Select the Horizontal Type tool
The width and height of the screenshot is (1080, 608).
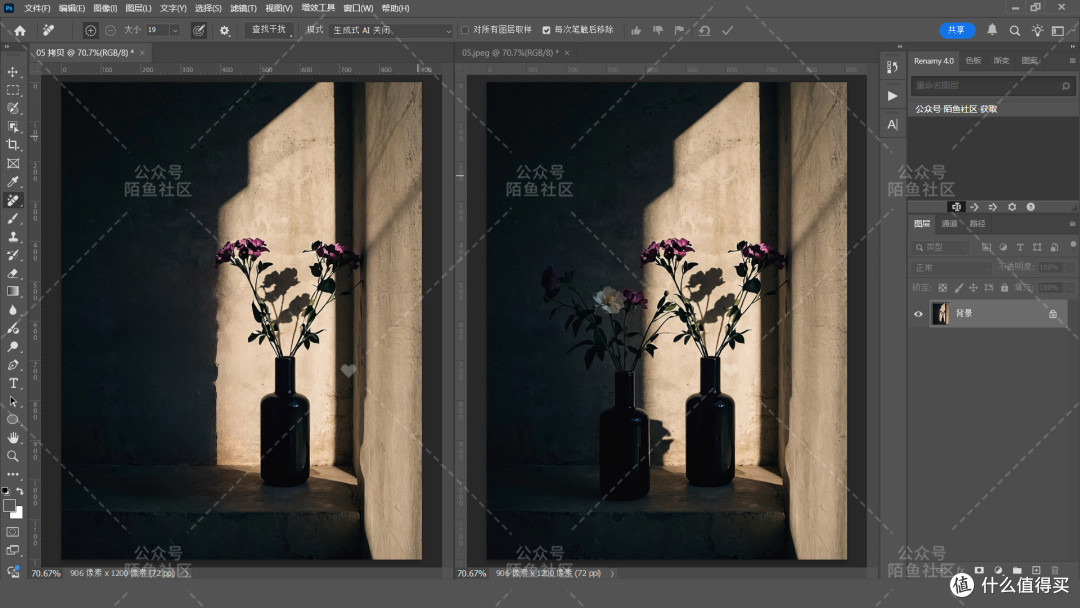pyautogui.click(x=12, y=384)
